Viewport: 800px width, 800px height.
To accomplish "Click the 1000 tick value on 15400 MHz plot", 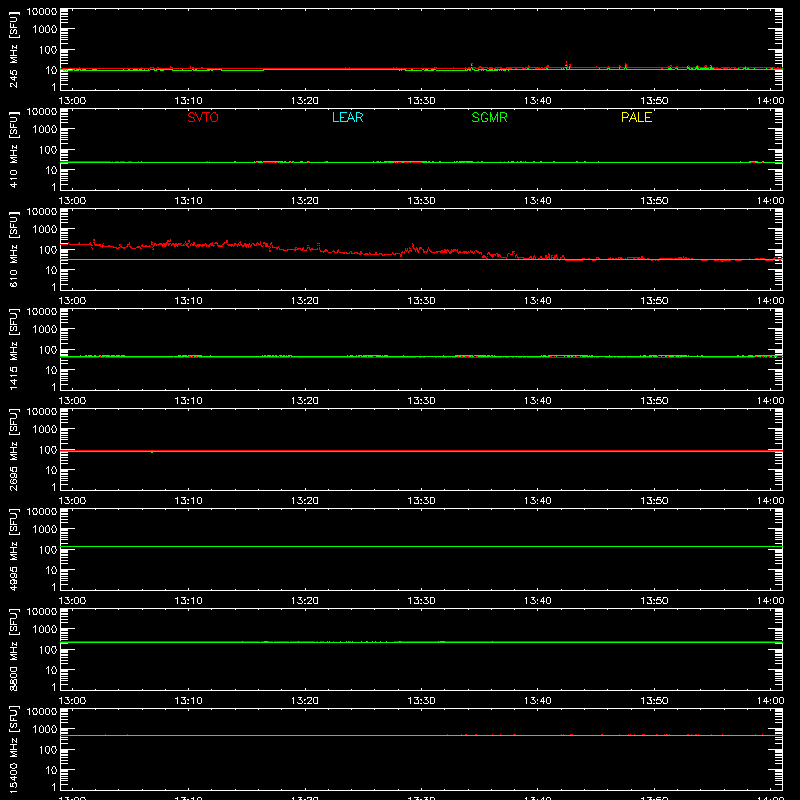I will pos(45,730).
